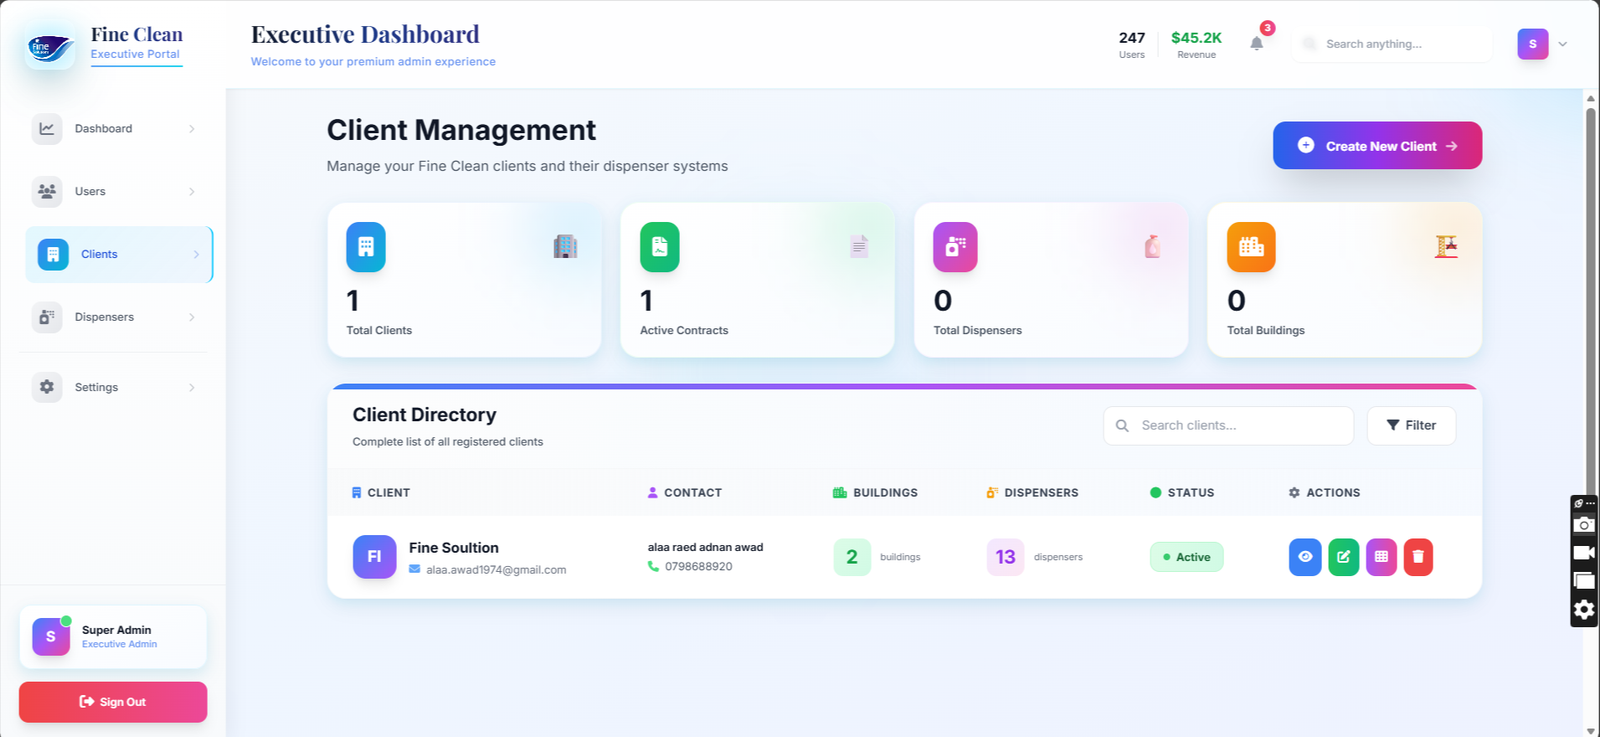The width and height of the screenshot is (1600, 737).
Task: Click the bottle emoji on Total Dispensers card
Action: pos(1152,246)
